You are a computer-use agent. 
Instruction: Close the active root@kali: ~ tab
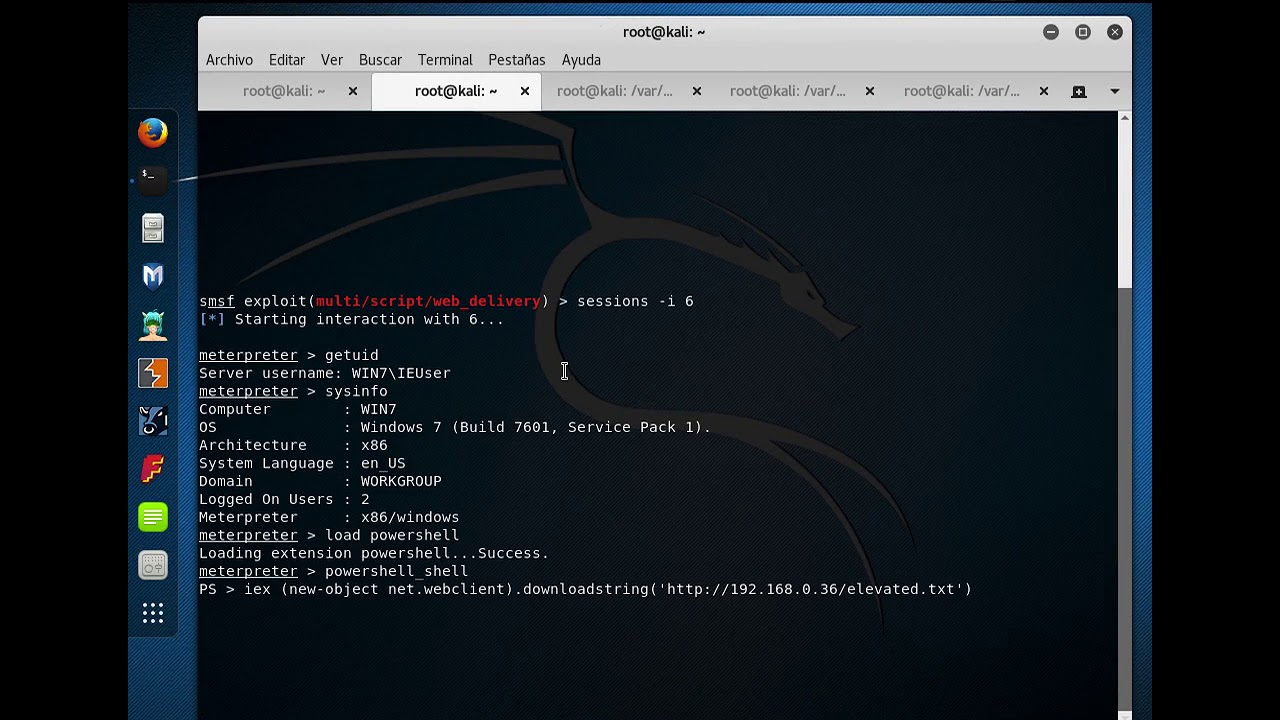pos(524,91)
